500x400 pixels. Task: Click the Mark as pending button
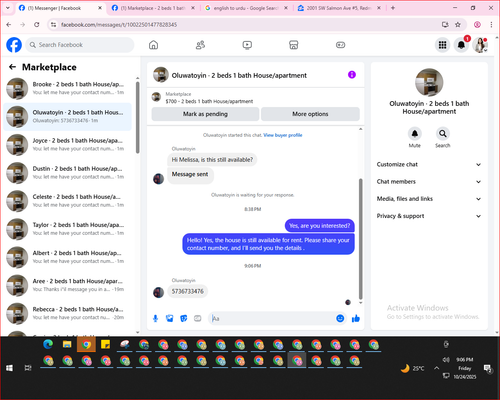[205, 114]
